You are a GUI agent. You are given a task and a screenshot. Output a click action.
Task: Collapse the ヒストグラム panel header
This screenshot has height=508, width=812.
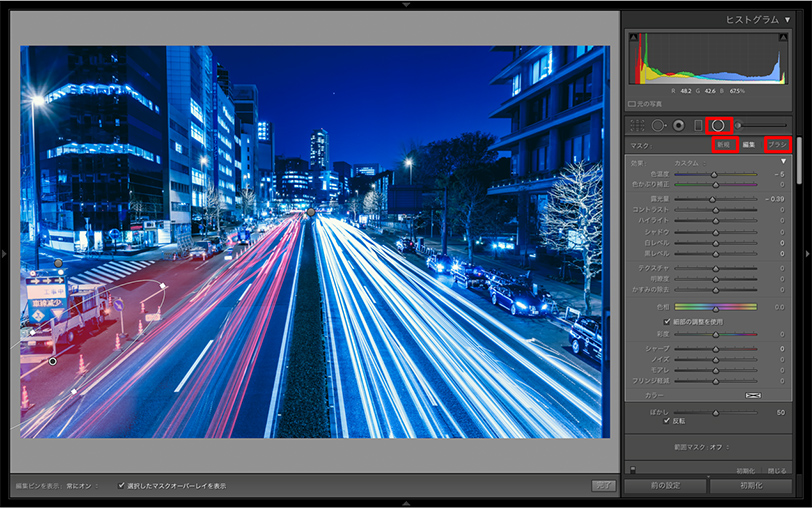coord(787,19)
